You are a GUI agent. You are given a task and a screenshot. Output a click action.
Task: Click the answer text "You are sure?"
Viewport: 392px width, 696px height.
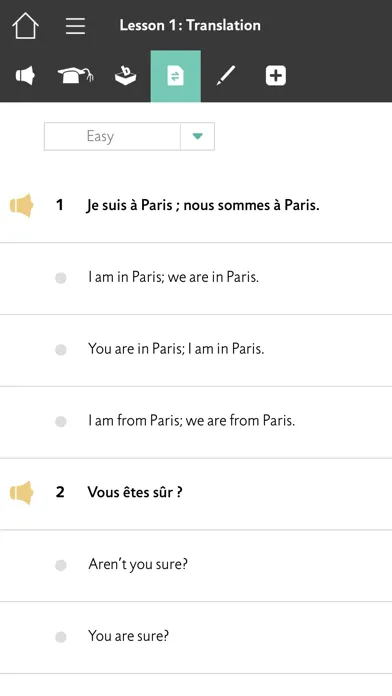tap(128, 636)
